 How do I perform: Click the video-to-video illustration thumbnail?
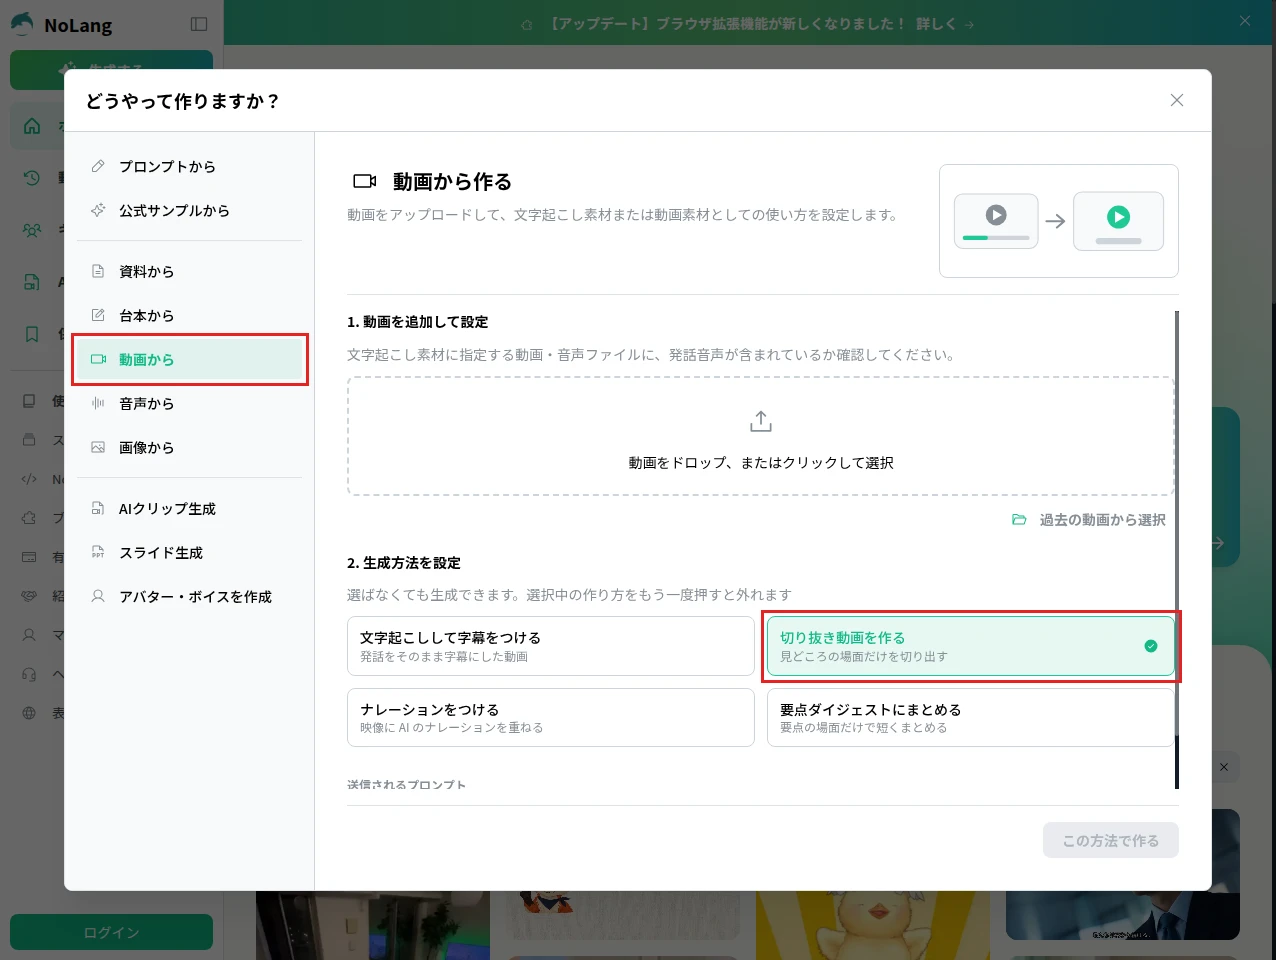(1059, 221)
